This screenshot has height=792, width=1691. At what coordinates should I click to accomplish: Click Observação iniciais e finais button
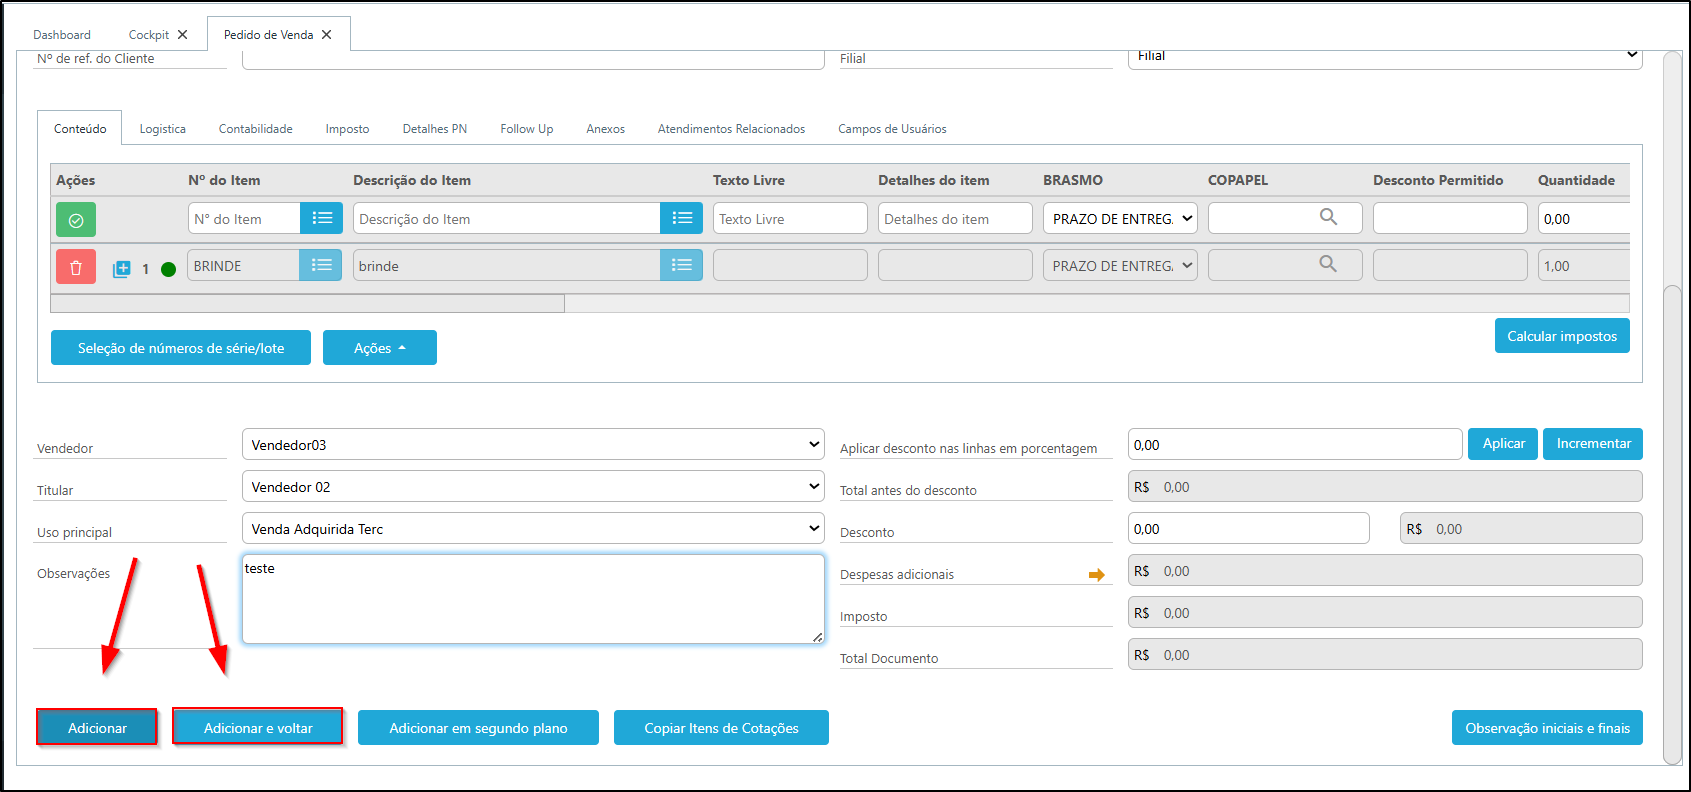tap(1547, 728)
